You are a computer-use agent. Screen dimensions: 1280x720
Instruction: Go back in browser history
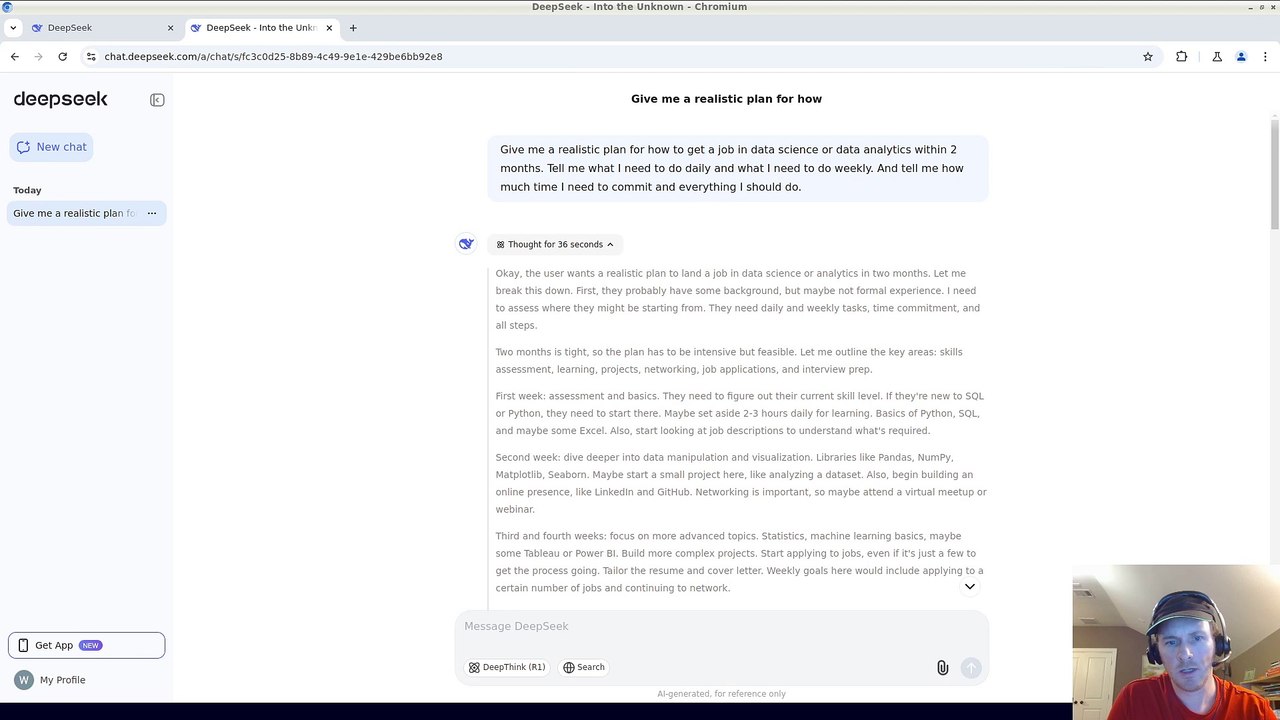click(15, 57)
